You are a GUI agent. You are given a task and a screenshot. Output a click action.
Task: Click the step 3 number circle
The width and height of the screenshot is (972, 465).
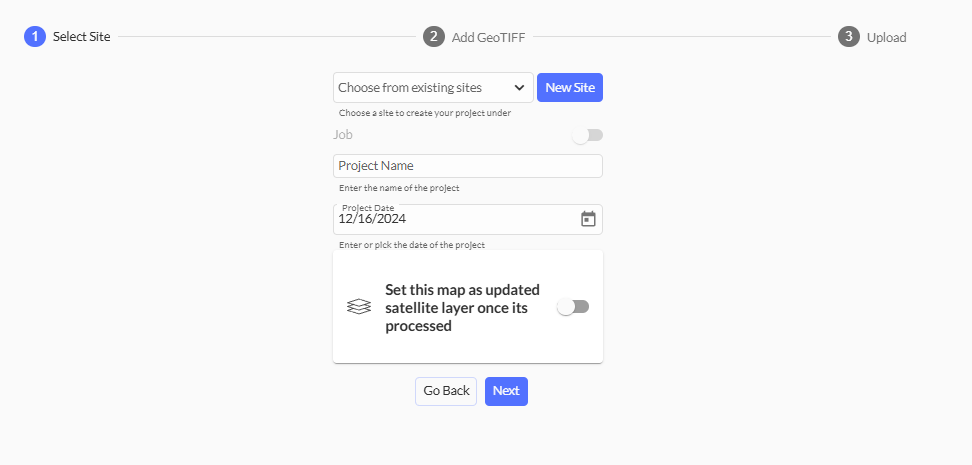(x=848, y=37)
